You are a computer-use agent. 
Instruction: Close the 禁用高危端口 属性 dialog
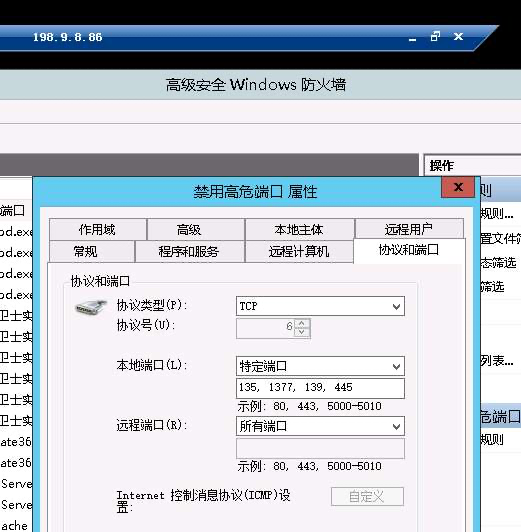458,187
